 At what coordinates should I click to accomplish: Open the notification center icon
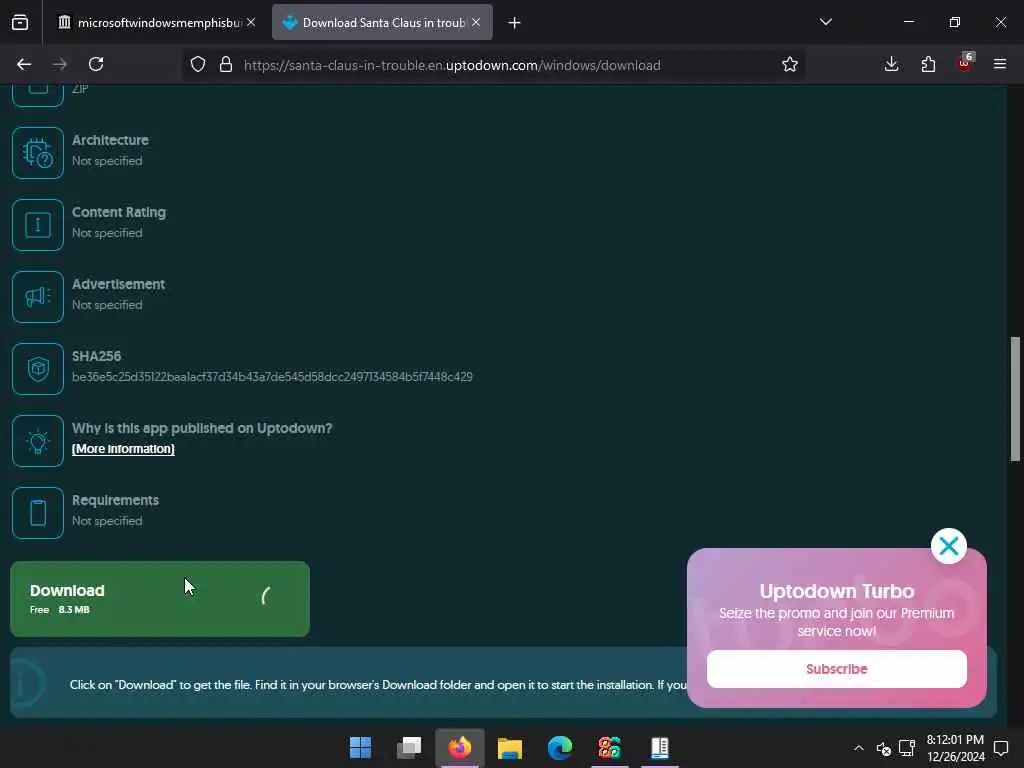1000,748
